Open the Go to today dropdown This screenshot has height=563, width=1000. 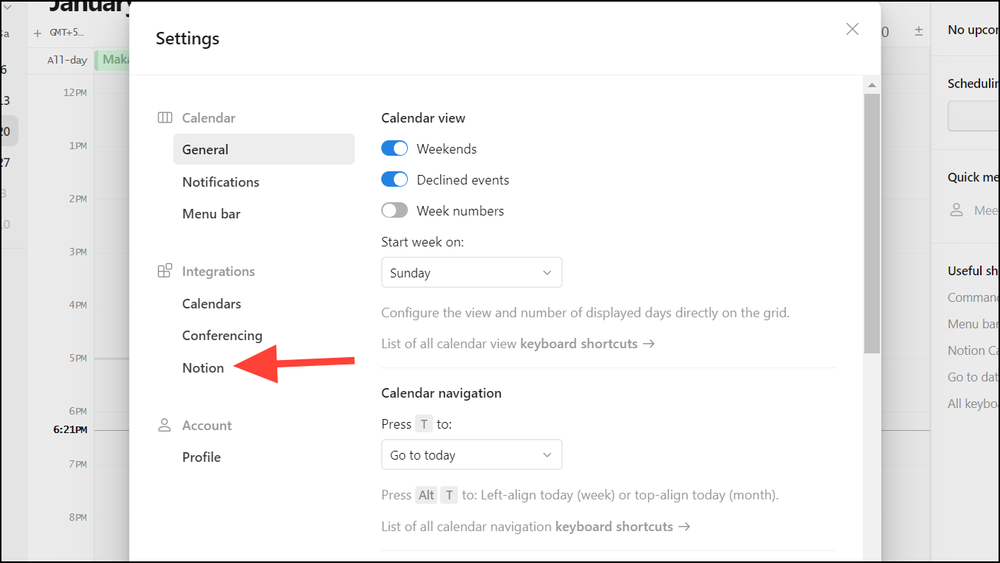point(471,455)
